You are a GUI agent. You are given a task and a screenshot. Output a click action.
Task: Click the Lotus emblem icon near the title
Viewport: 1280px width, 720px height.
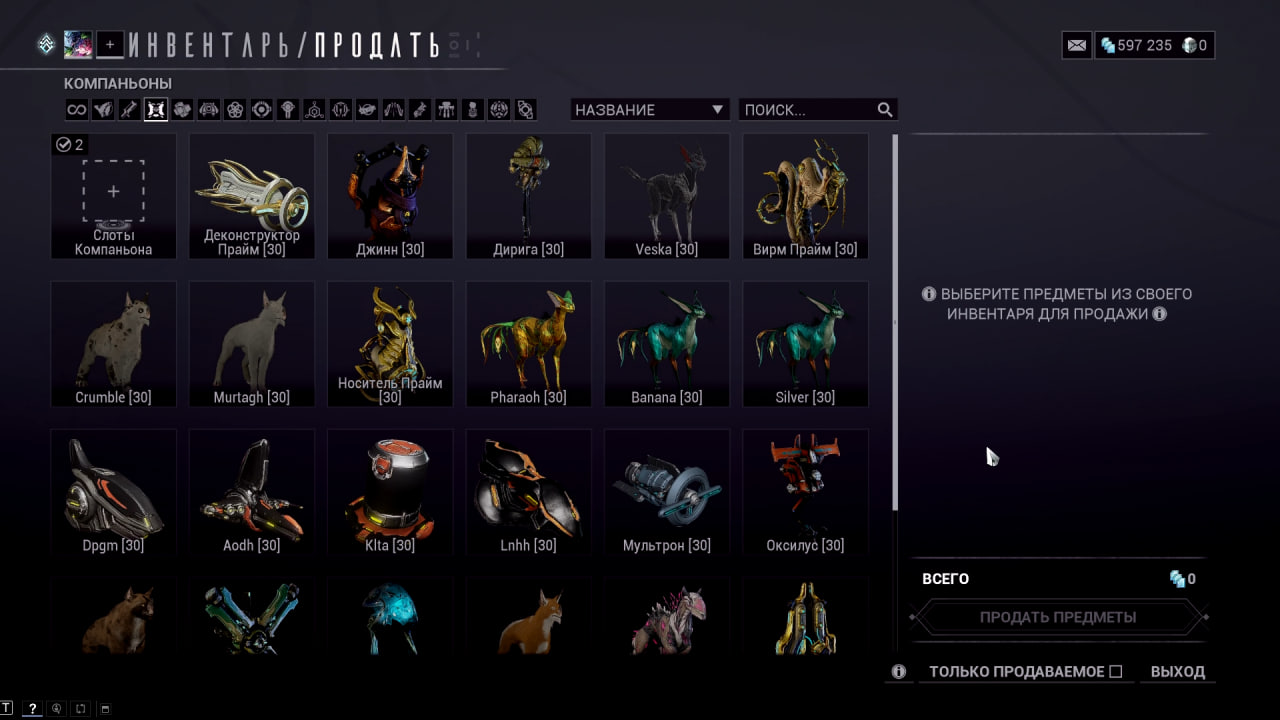46,44
